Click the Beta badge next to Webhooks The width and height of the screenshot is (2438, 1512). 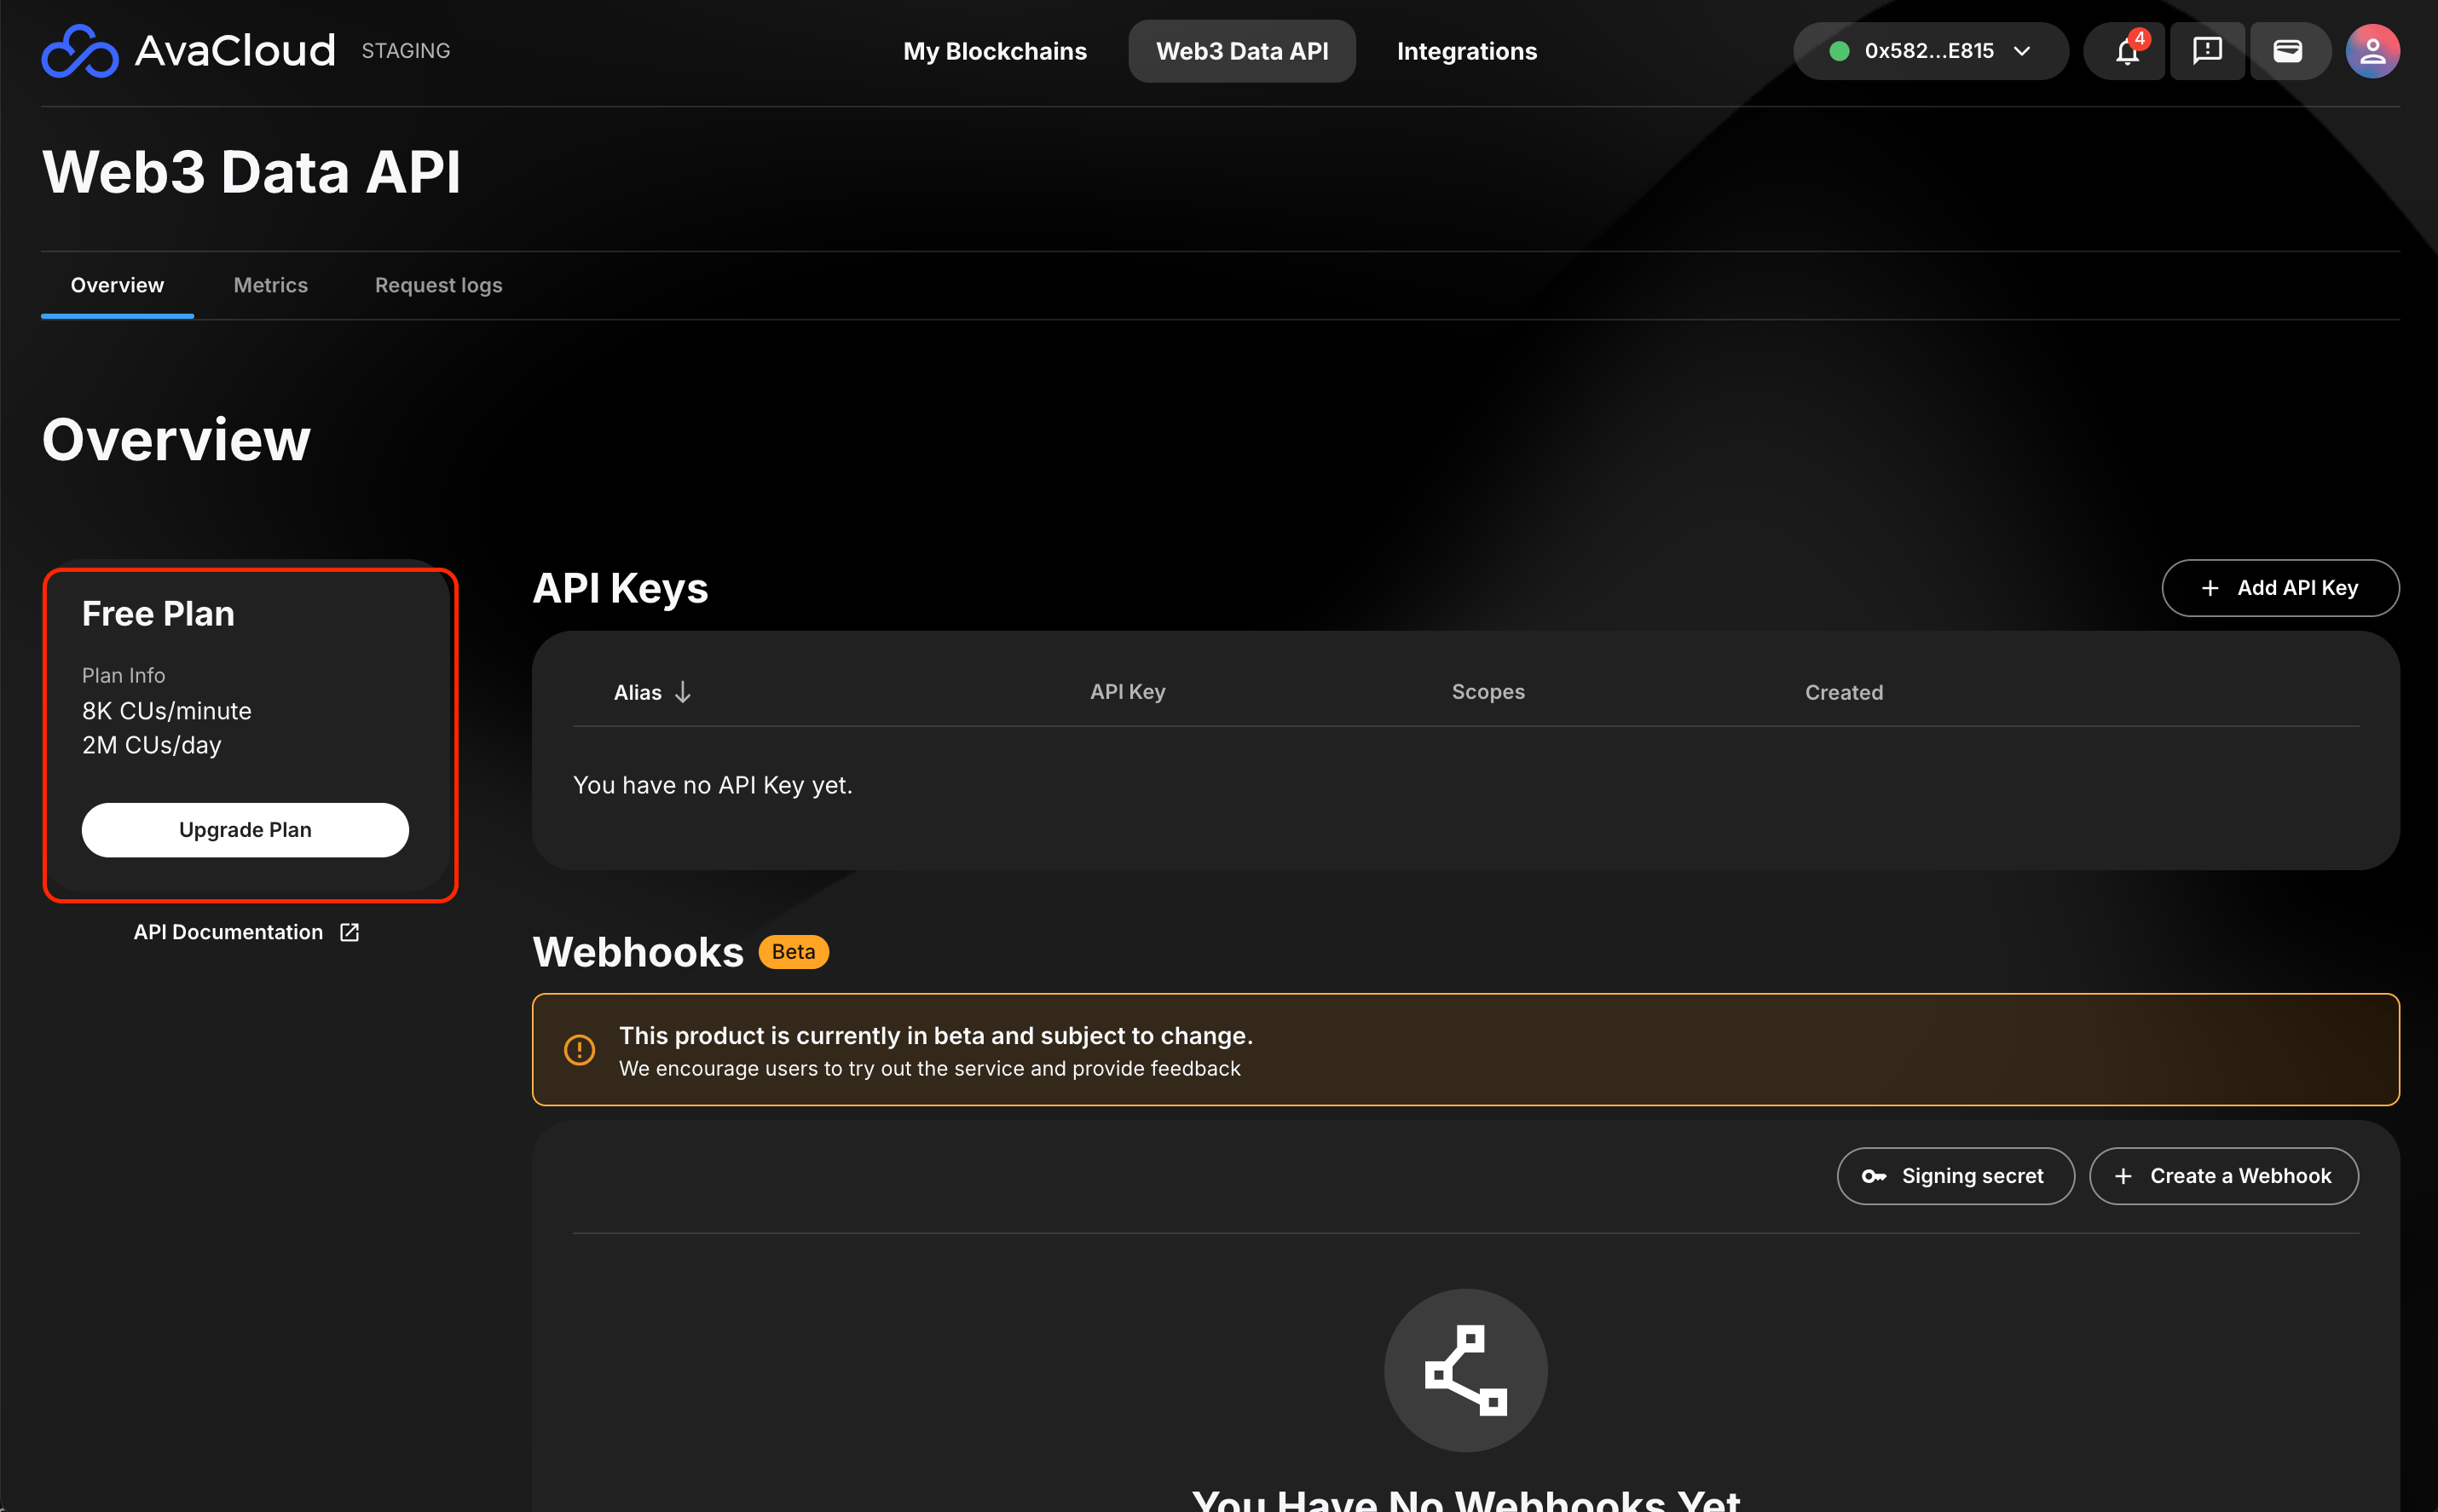792,951
